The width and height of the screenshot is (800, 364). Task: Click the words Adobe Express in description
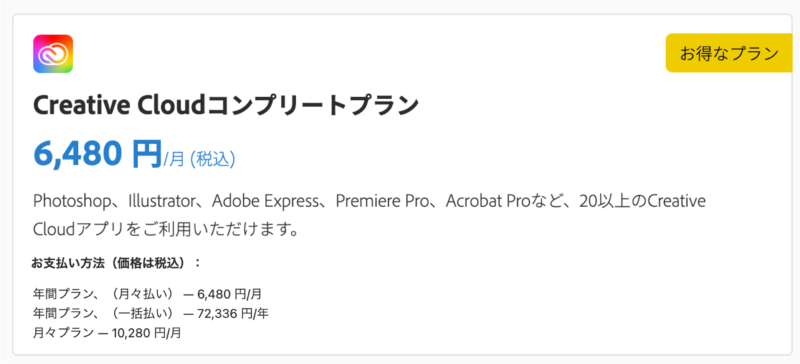click(x=265, y=201)
